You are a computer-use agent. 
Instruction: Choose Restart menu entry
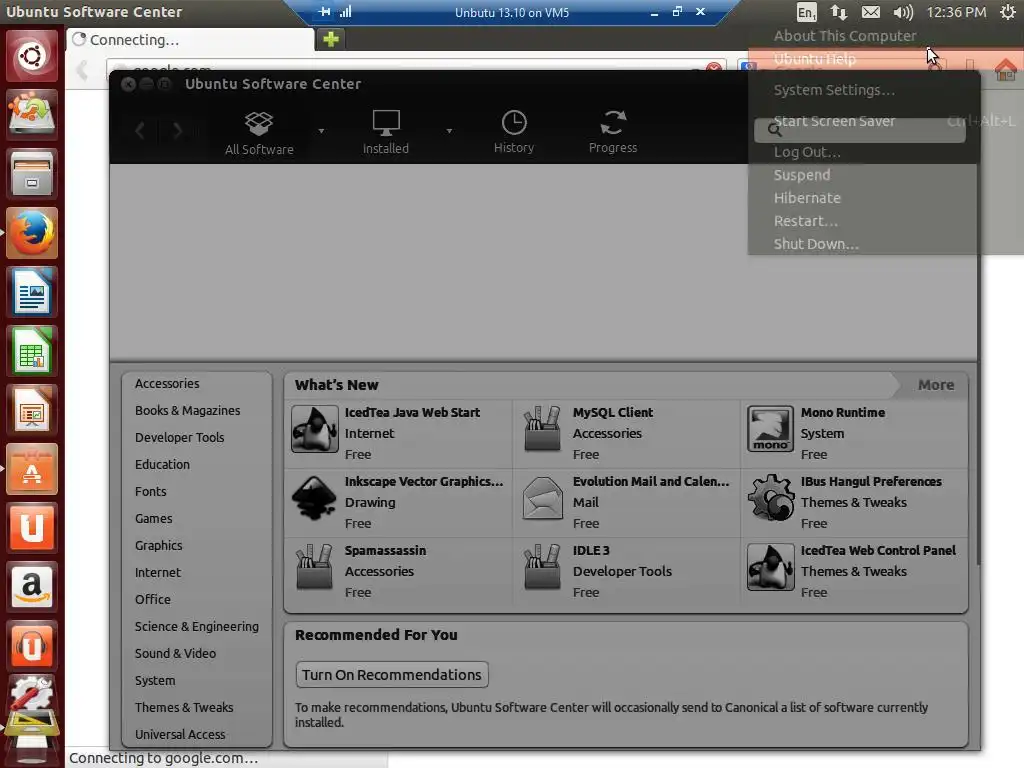(805, 221)
